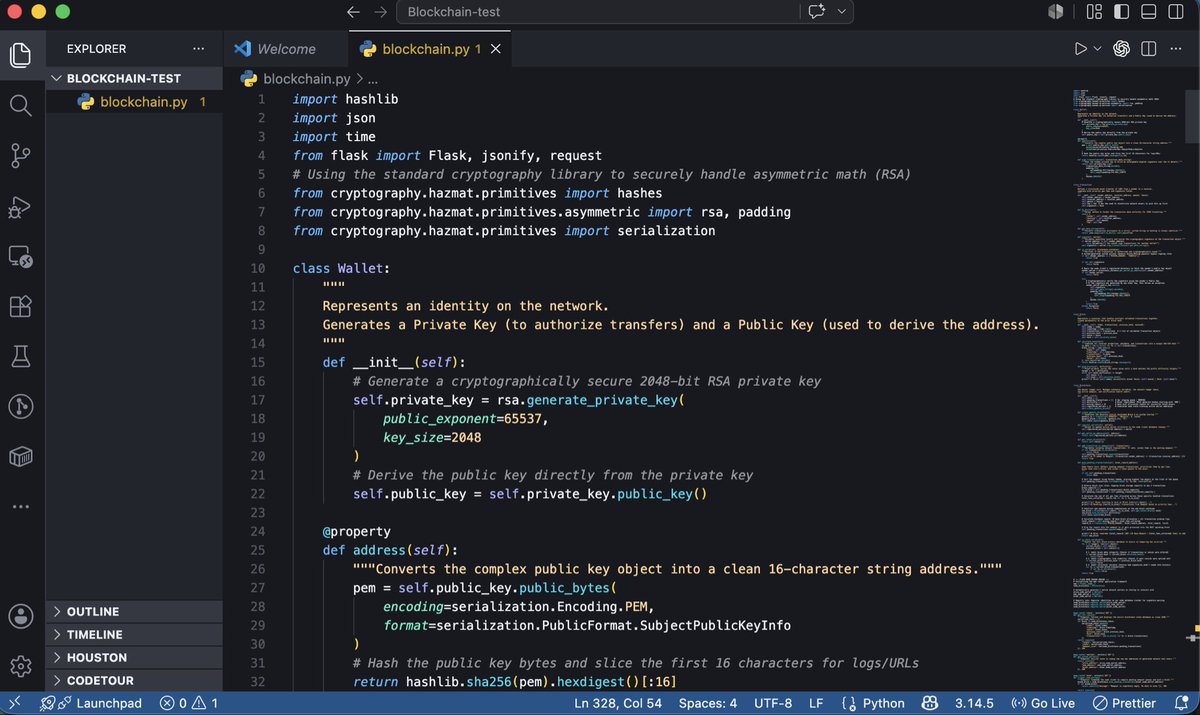The image size is (1200, 715).
Task: Open the Customize Layout icon
Action: coord(1094,12)
